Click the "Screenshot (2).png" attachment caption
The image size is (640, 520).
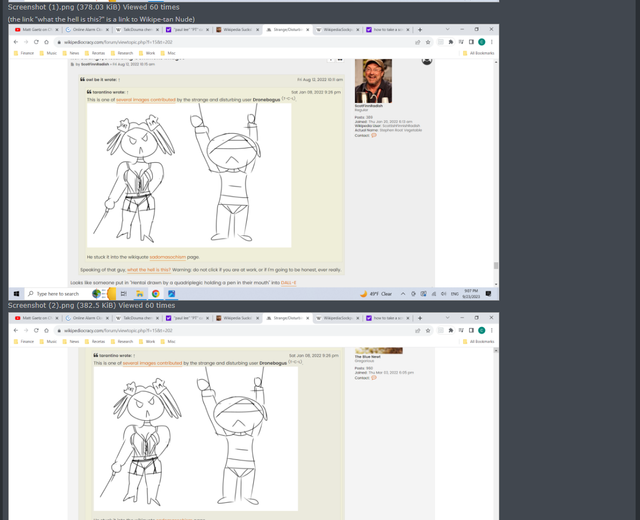91,305
